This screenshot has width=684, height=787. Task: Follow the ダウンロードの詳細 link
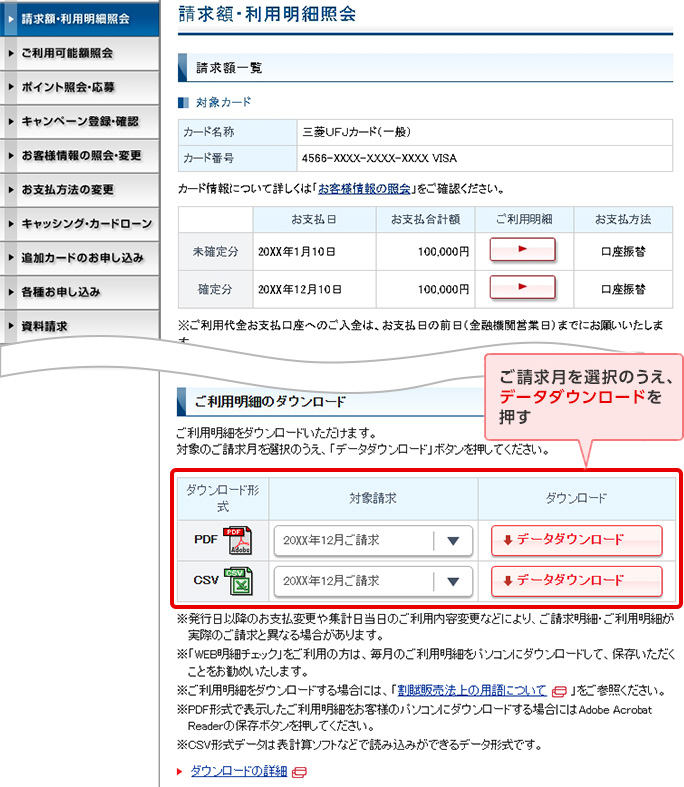pos(238,771)
